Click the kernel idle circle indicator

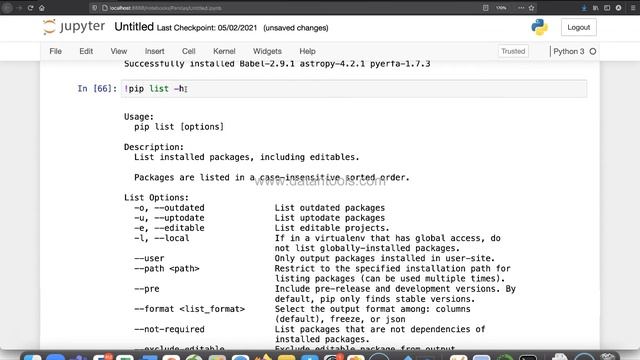click(593, 51)
